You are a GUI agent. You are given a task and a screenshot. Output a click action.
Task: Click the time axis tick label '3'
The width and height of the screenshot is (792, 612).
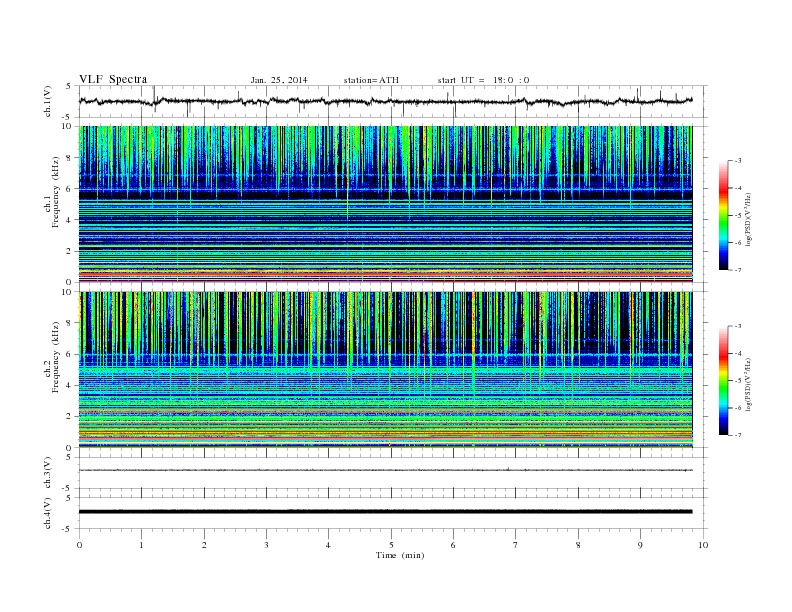click(266, 545)
